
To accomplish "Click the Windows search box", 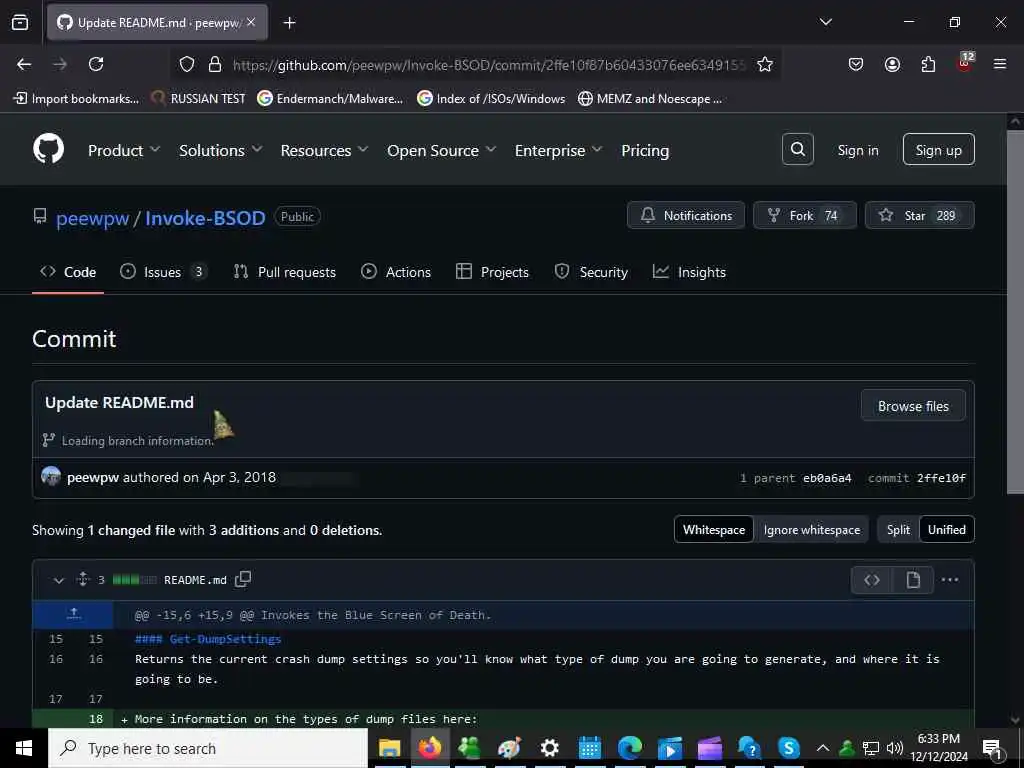I will coord(208,748).
